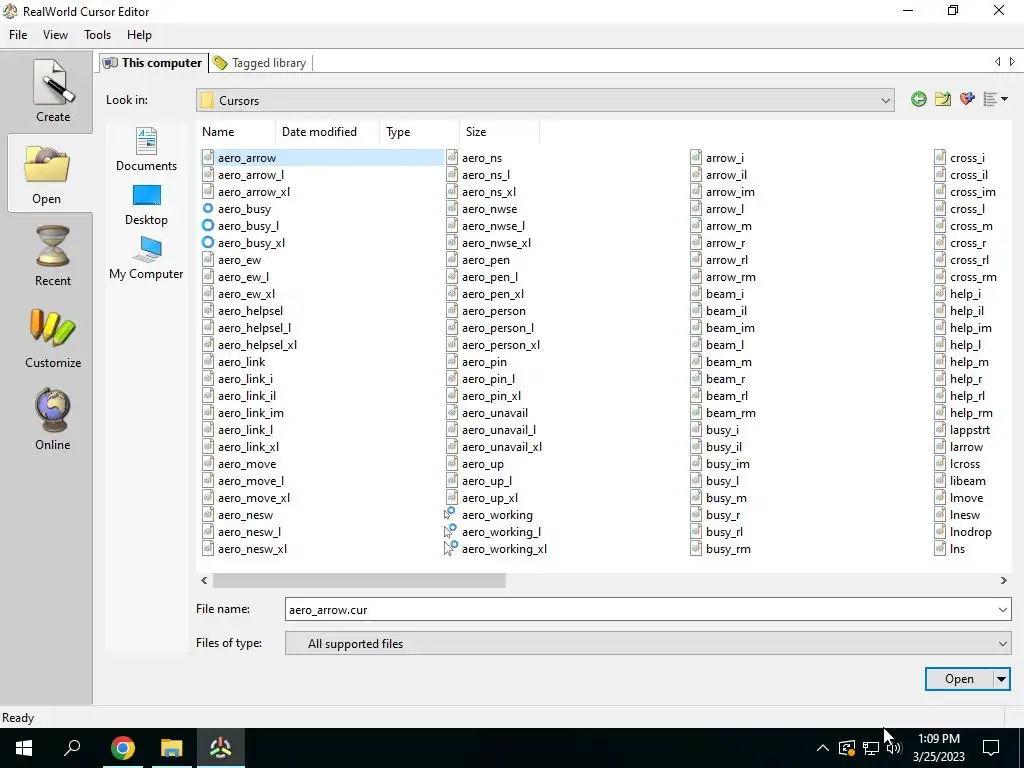
Task: Select aero_working cursor file
Action: pyautogui.click(x=488, y=515)
